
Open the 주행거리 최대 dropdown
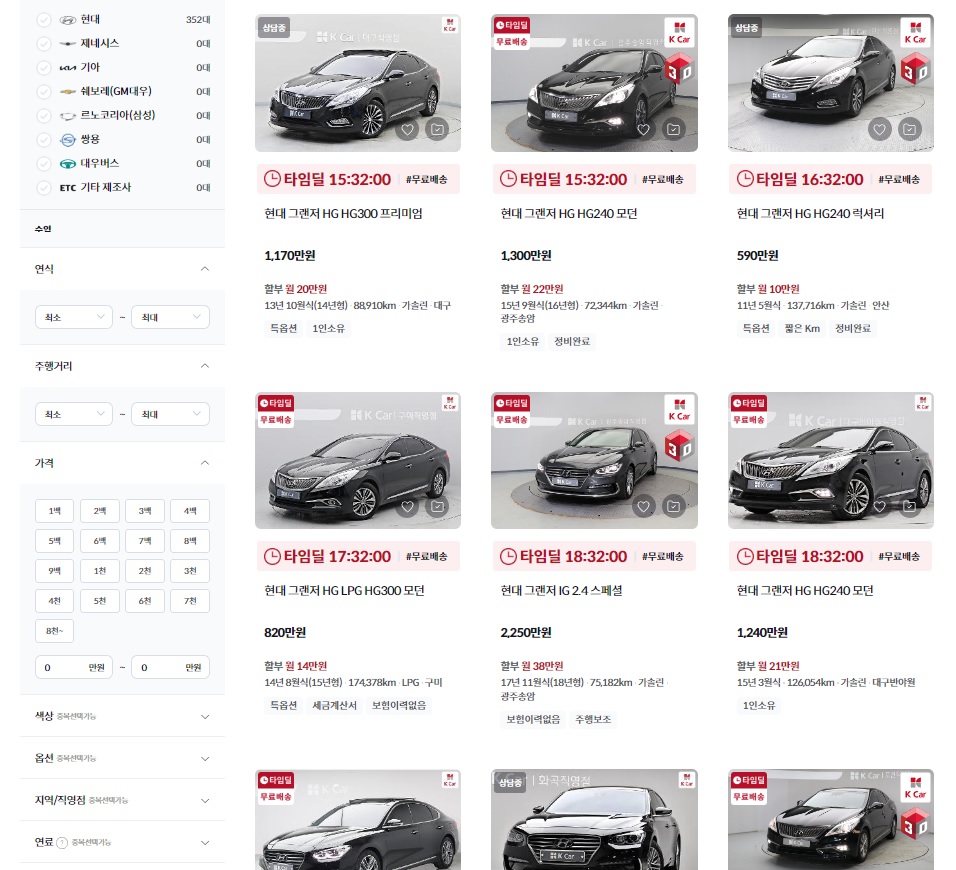tap(171, 414)
